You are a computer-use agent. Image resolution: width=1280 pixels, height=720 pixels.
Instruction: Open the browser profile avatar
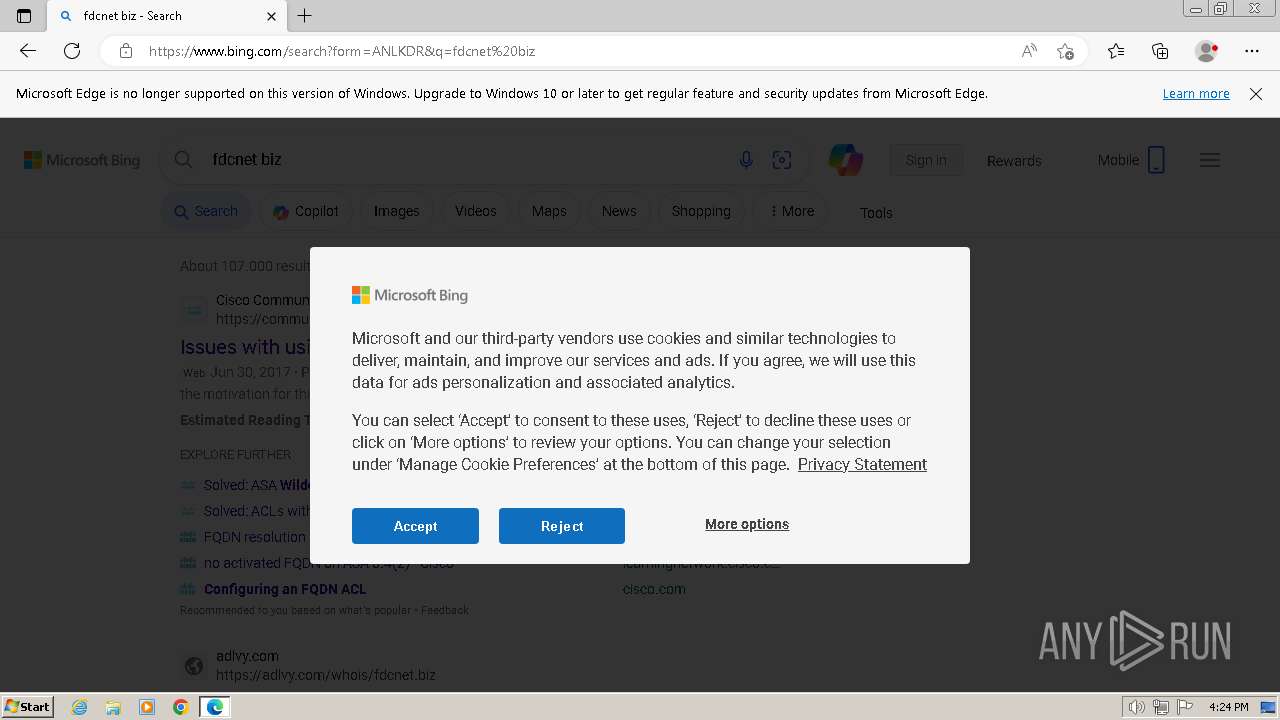(1206, 51)
